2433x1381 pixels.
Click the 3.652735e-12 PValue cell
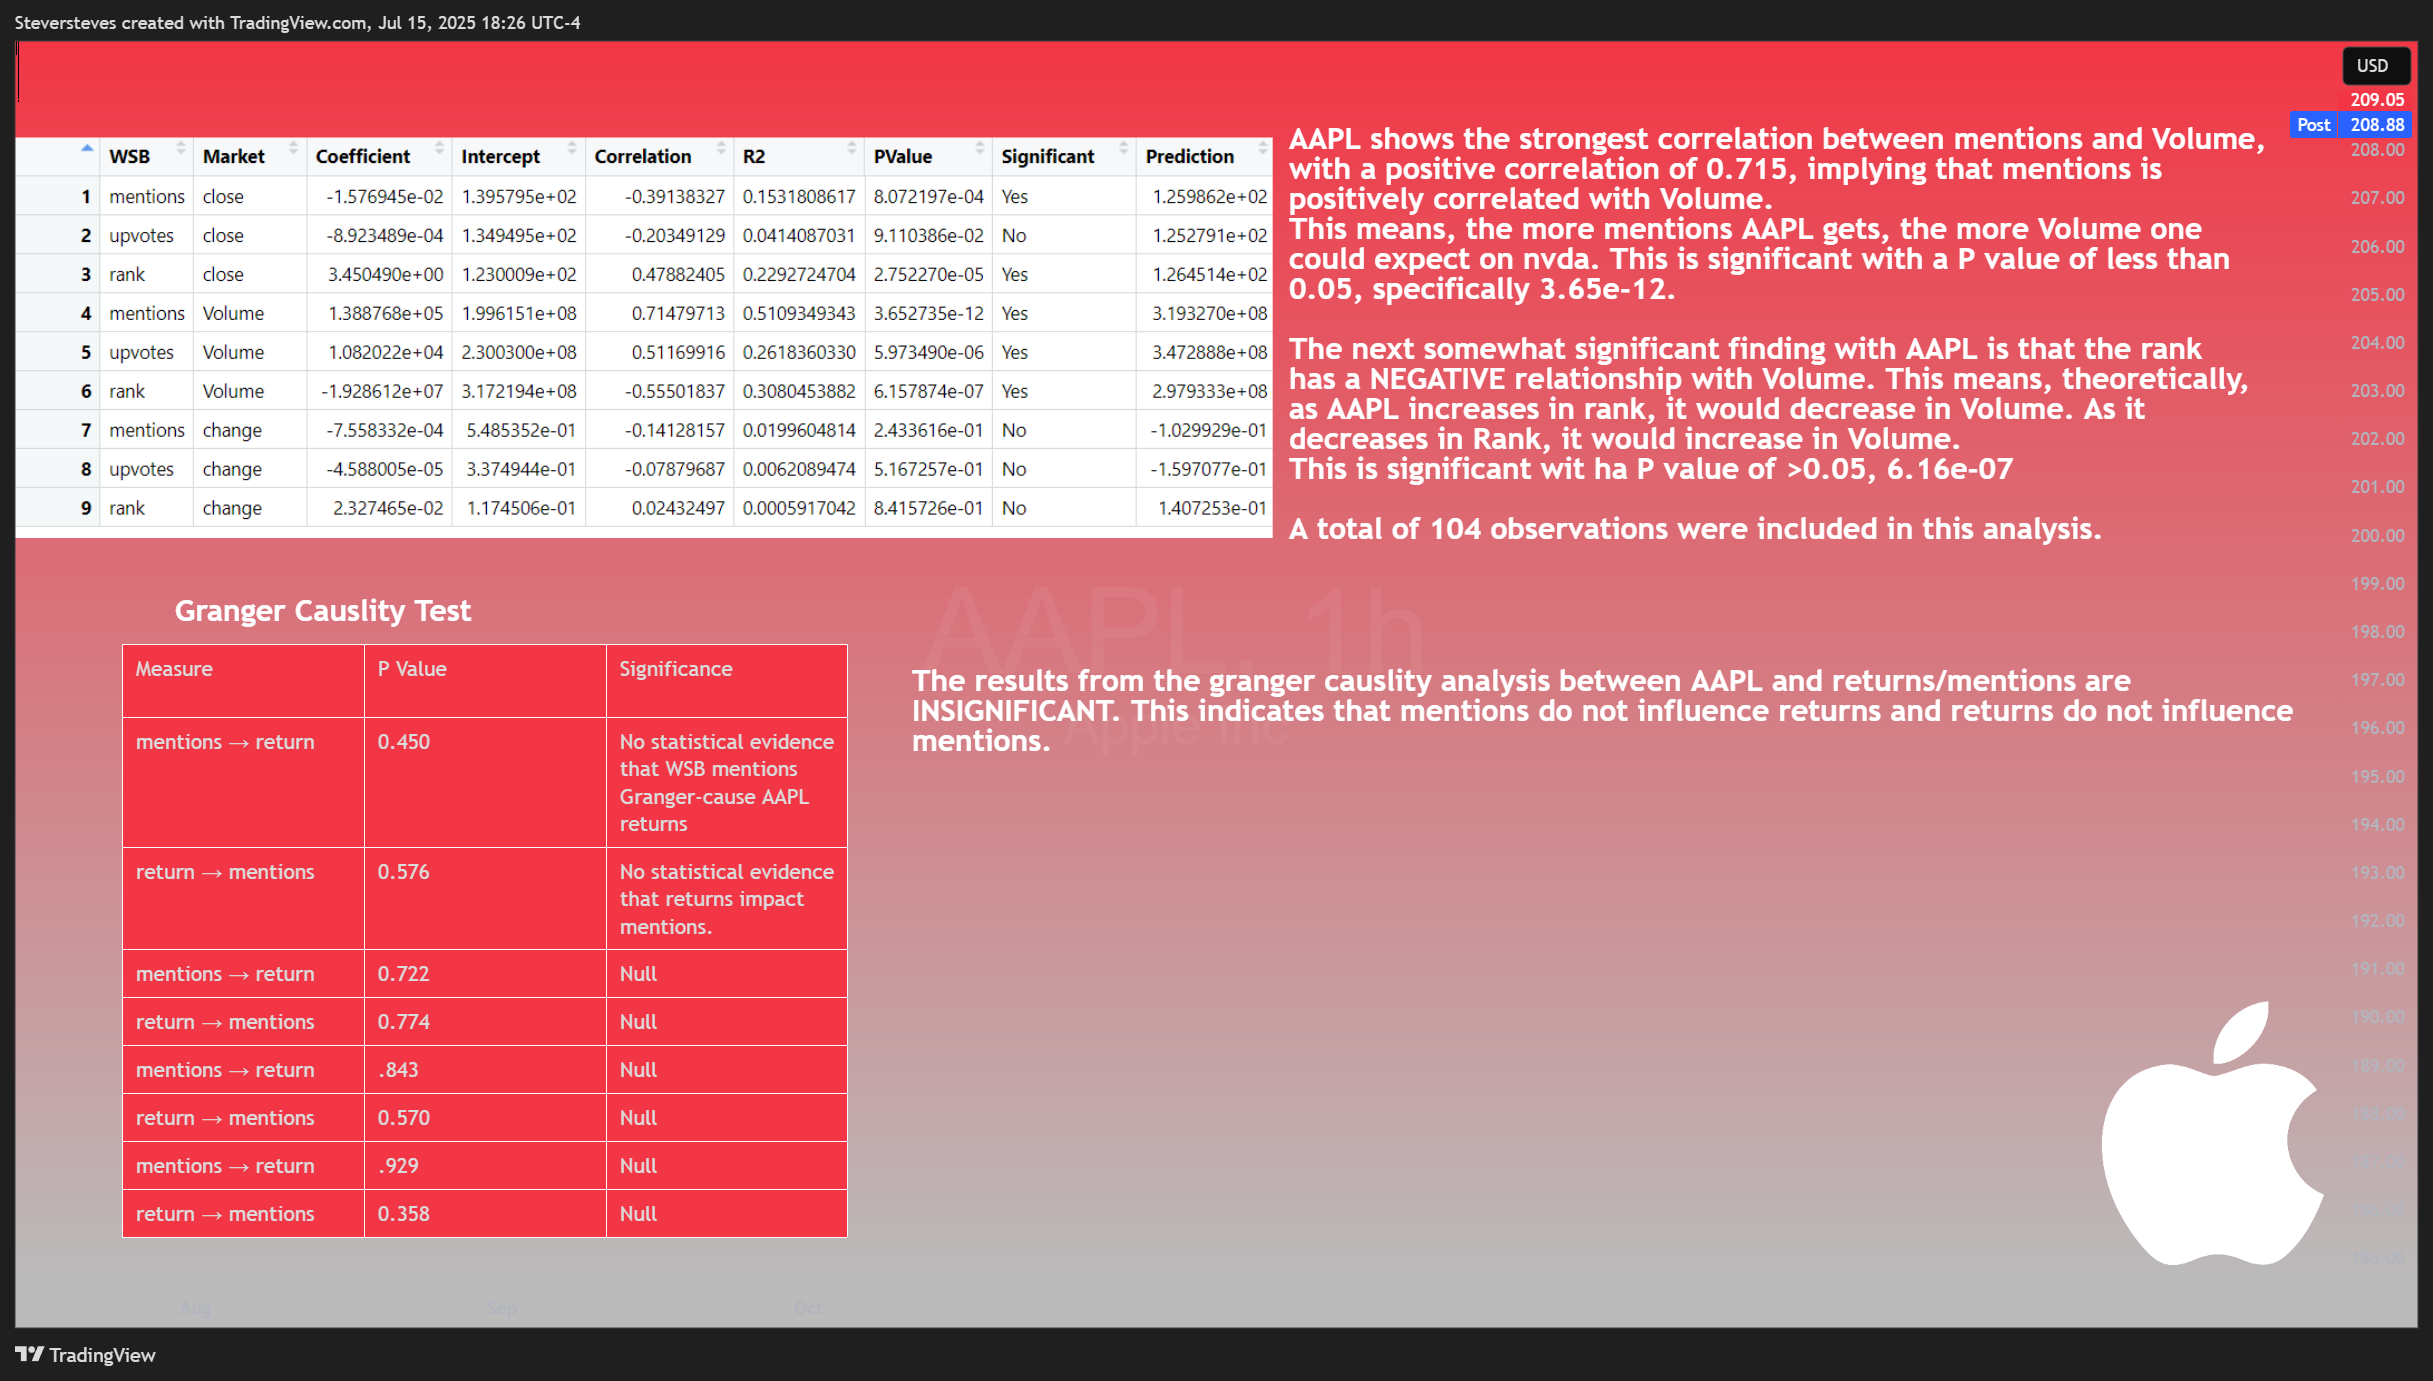point(928,314)
